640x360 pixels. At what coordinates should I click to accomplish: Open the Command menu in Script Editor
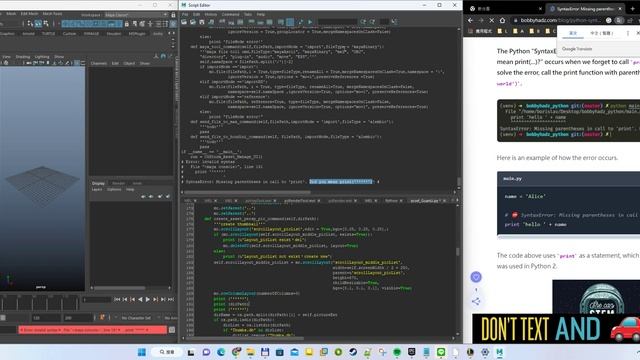(231, 14)
